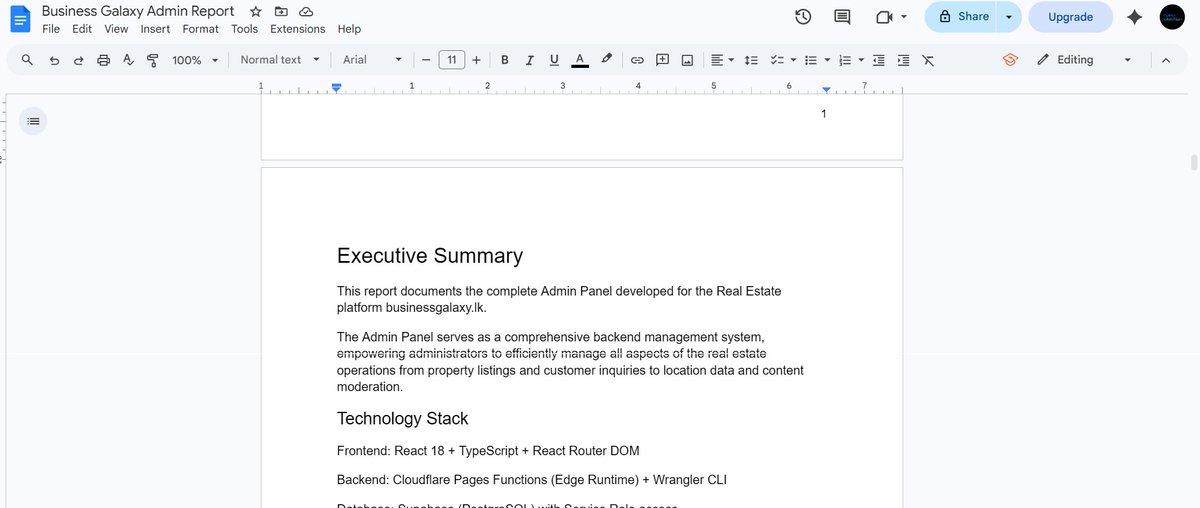Check the cloud document status icon
Image resolution: width=1200 pixels, height=508 pixels.
tap(306, 12)
